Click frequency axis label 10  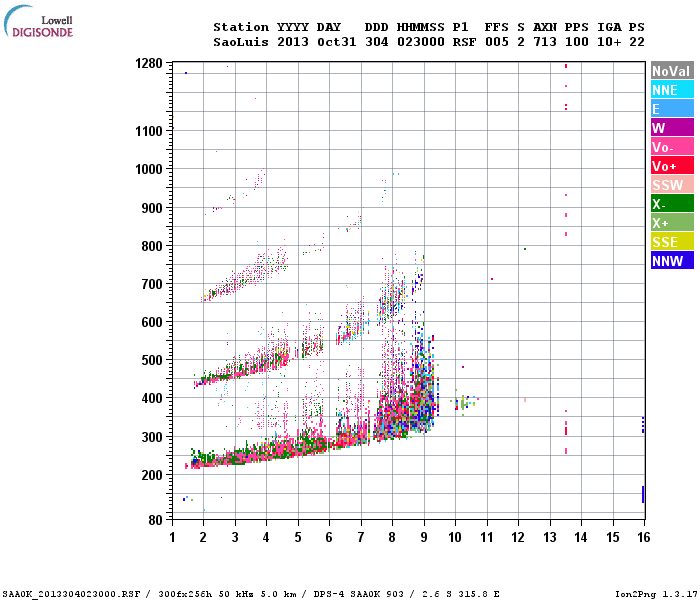click(455, 537)
